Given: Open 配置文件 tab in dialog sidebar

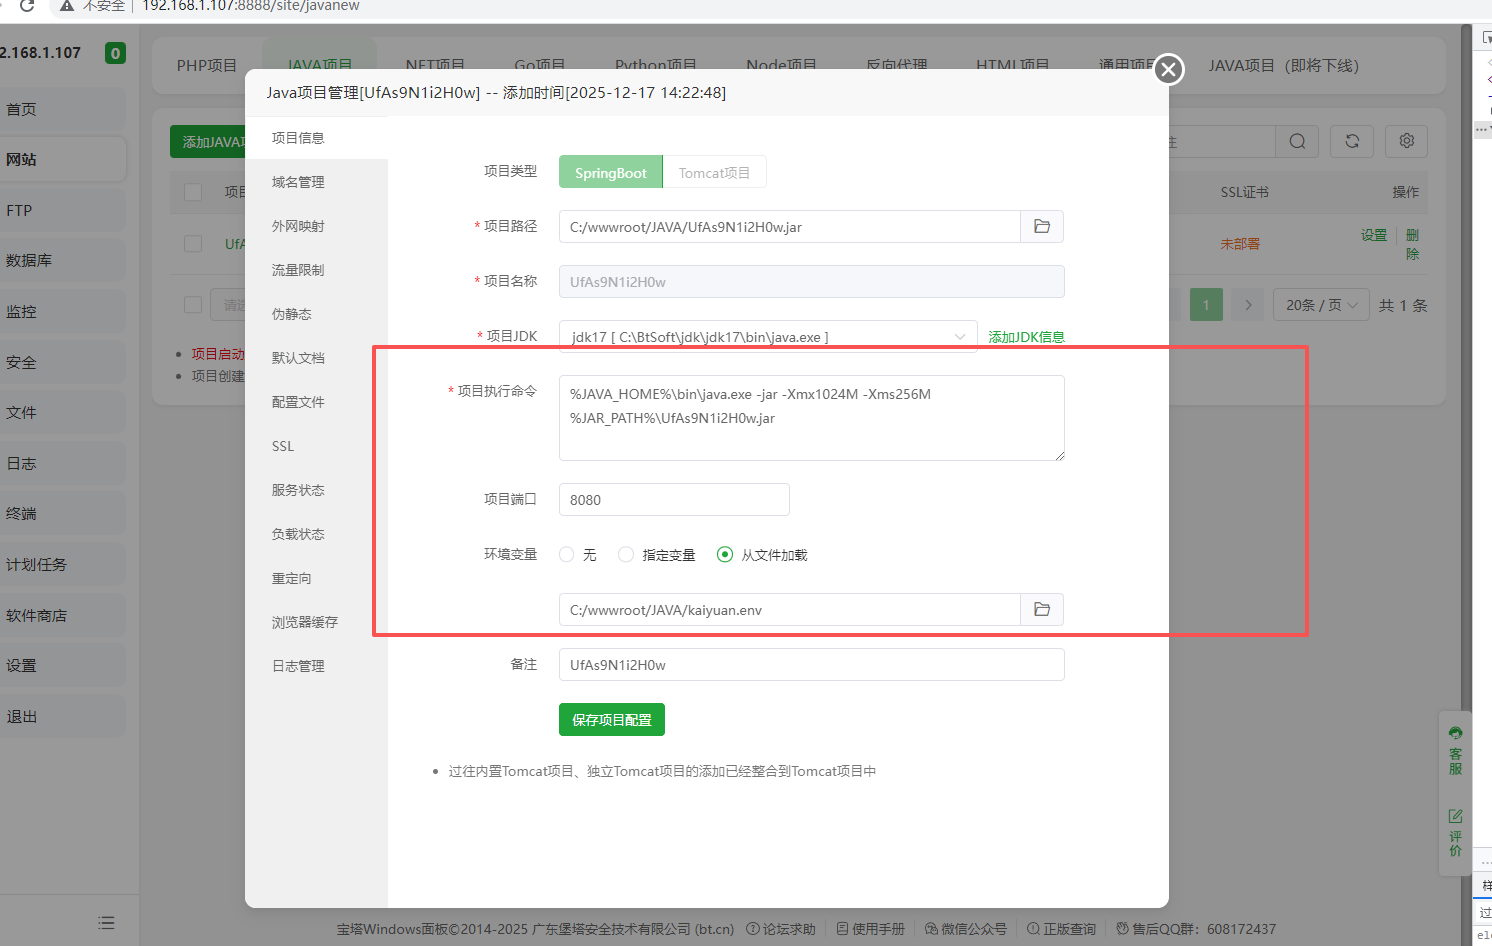Looking at the screenshot, I should 298,402.
